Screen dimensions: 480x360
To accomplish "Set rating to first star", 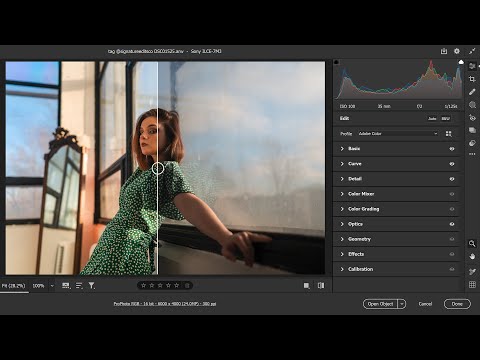I will [x=144, y=285].
